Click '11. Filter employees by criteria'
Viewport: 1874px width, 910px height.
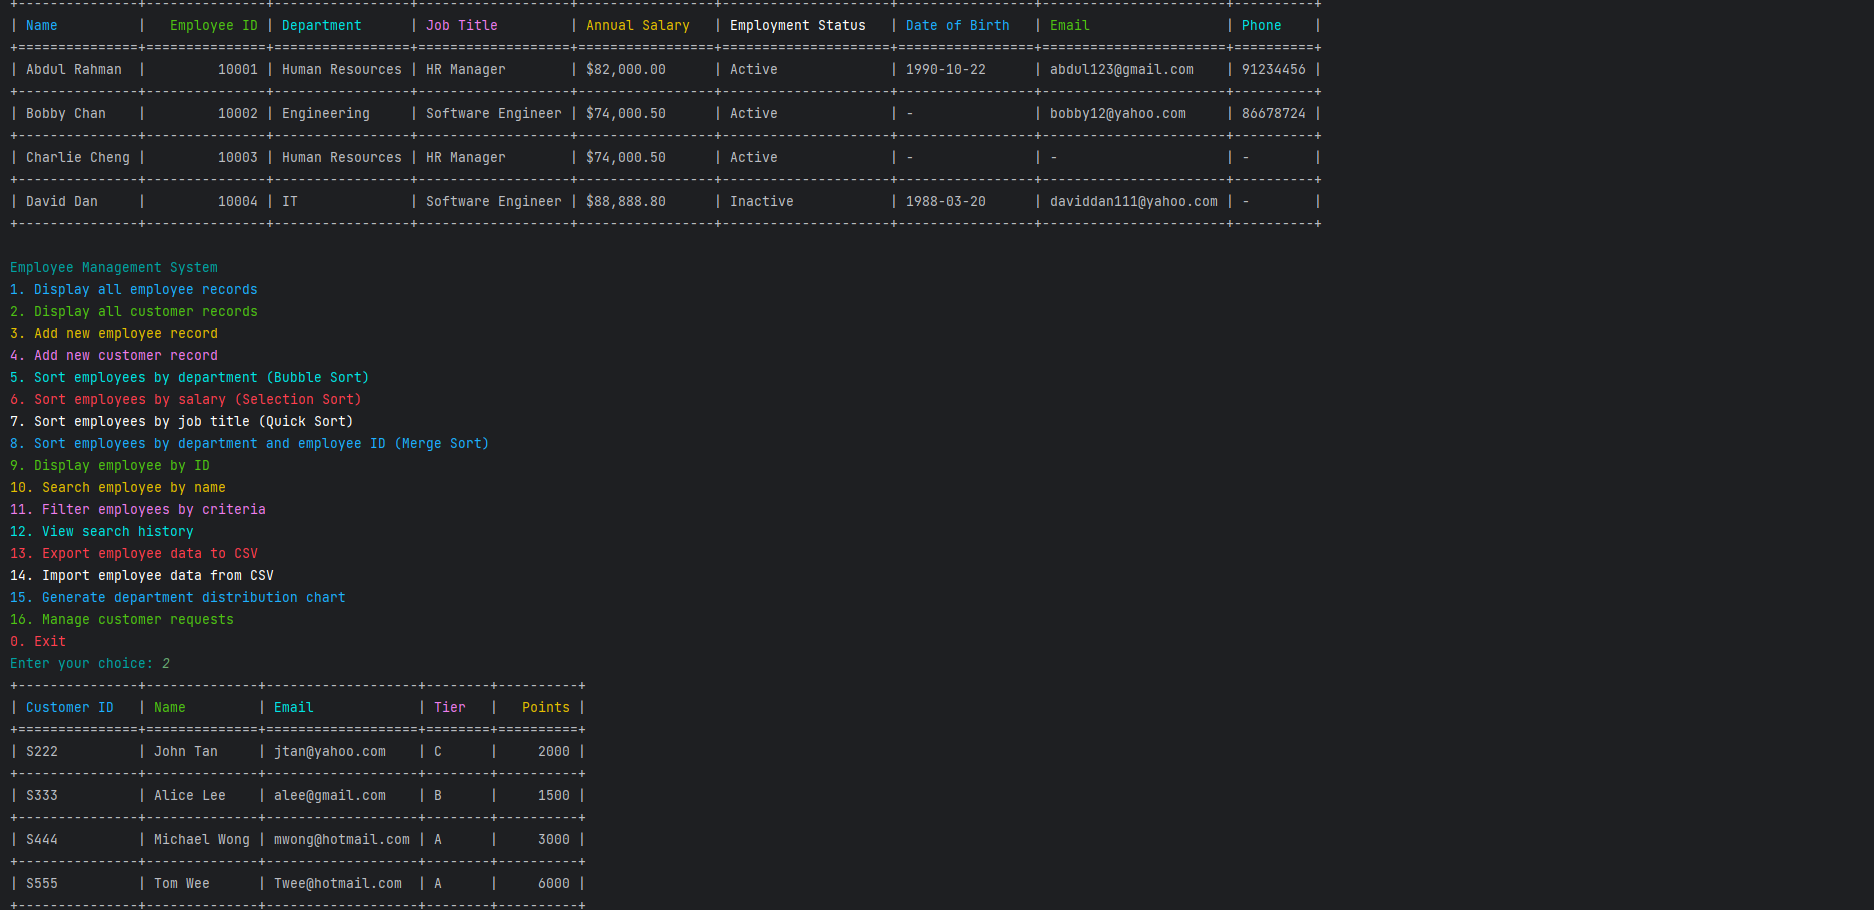pos(138,509)
